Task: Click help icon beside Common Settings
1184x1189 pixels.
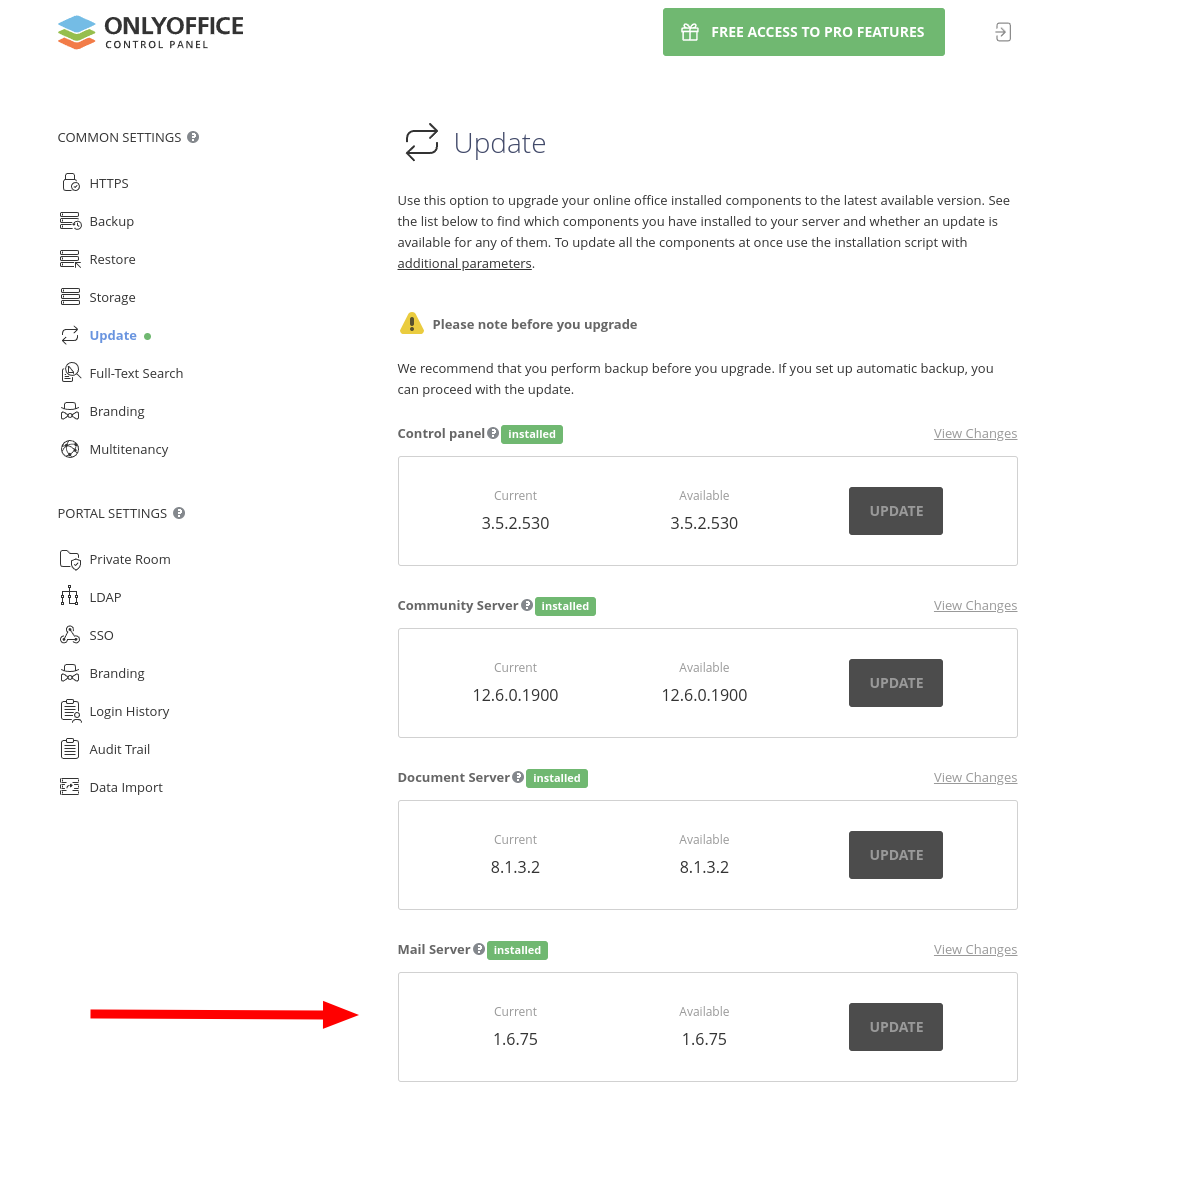Action: click(x=193, y=137)
